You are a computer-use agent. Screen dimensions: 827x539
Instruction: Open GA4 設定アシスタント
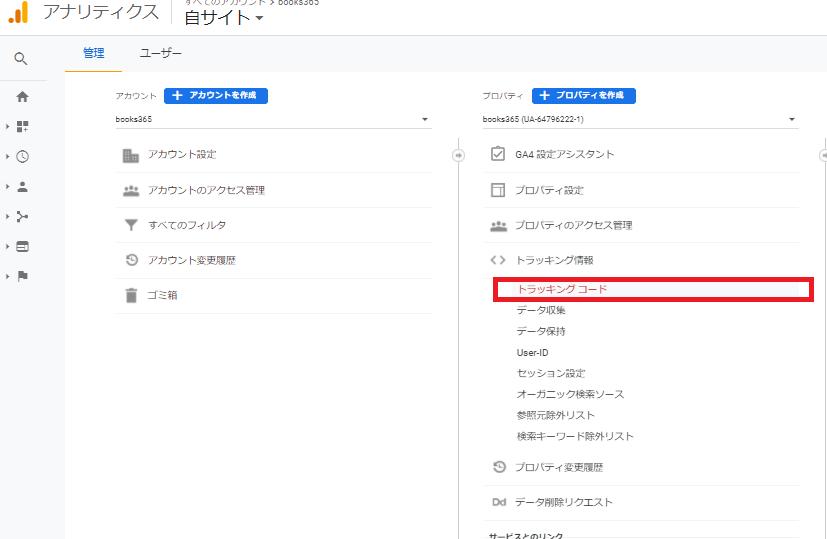[564, 155]
